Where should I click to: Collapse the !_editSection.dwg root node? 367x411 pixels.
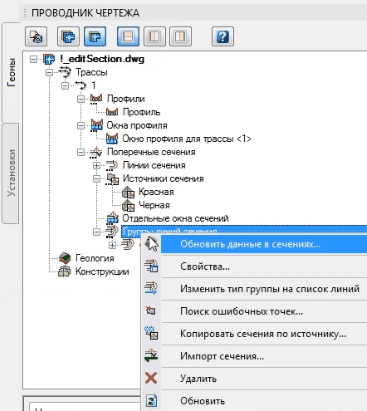pyautogui.click(x=33, y=59)
